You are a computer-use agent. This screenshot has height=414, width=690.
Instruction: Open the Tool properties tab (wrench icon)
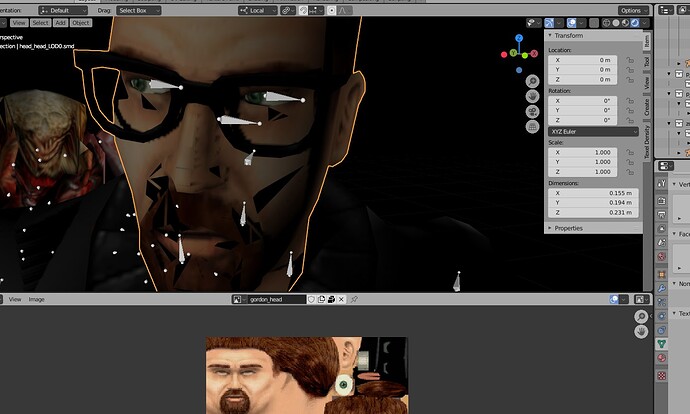(661, 184)
